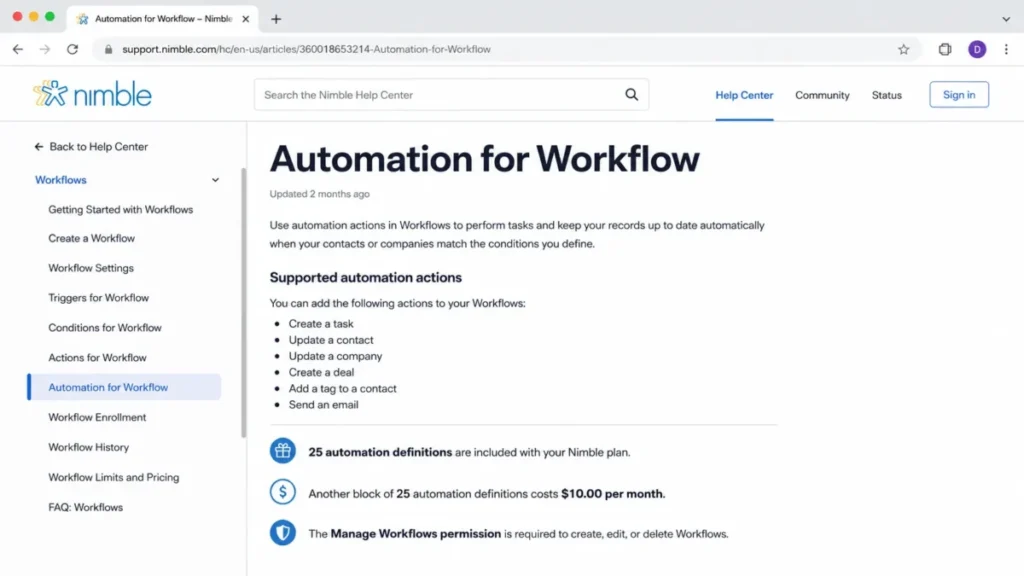Click the dollar sign pricing icon
The width and height of the screenshot is (1024, 576).
283,492
